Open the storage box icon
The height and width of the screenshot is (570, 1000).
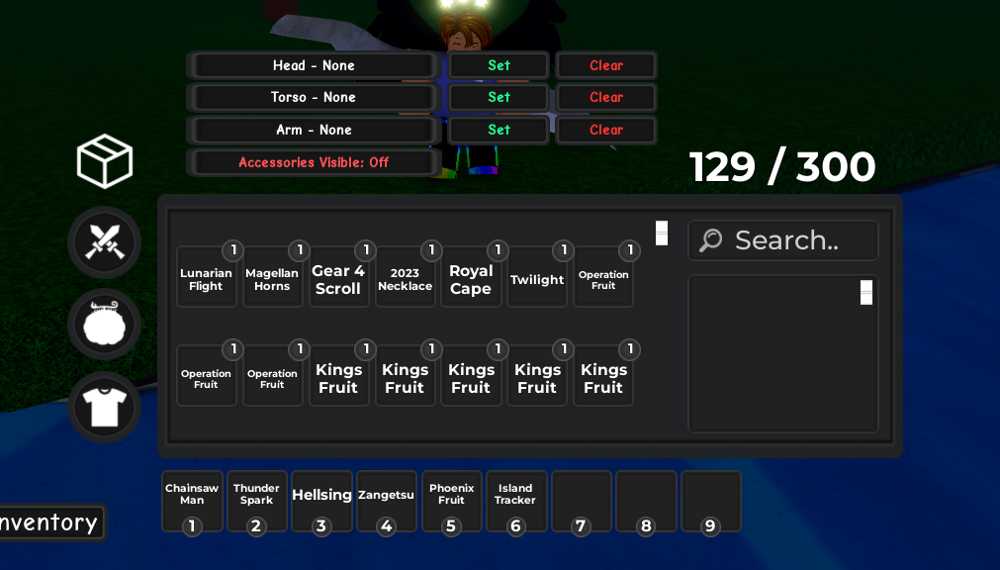tap(105, 161)
